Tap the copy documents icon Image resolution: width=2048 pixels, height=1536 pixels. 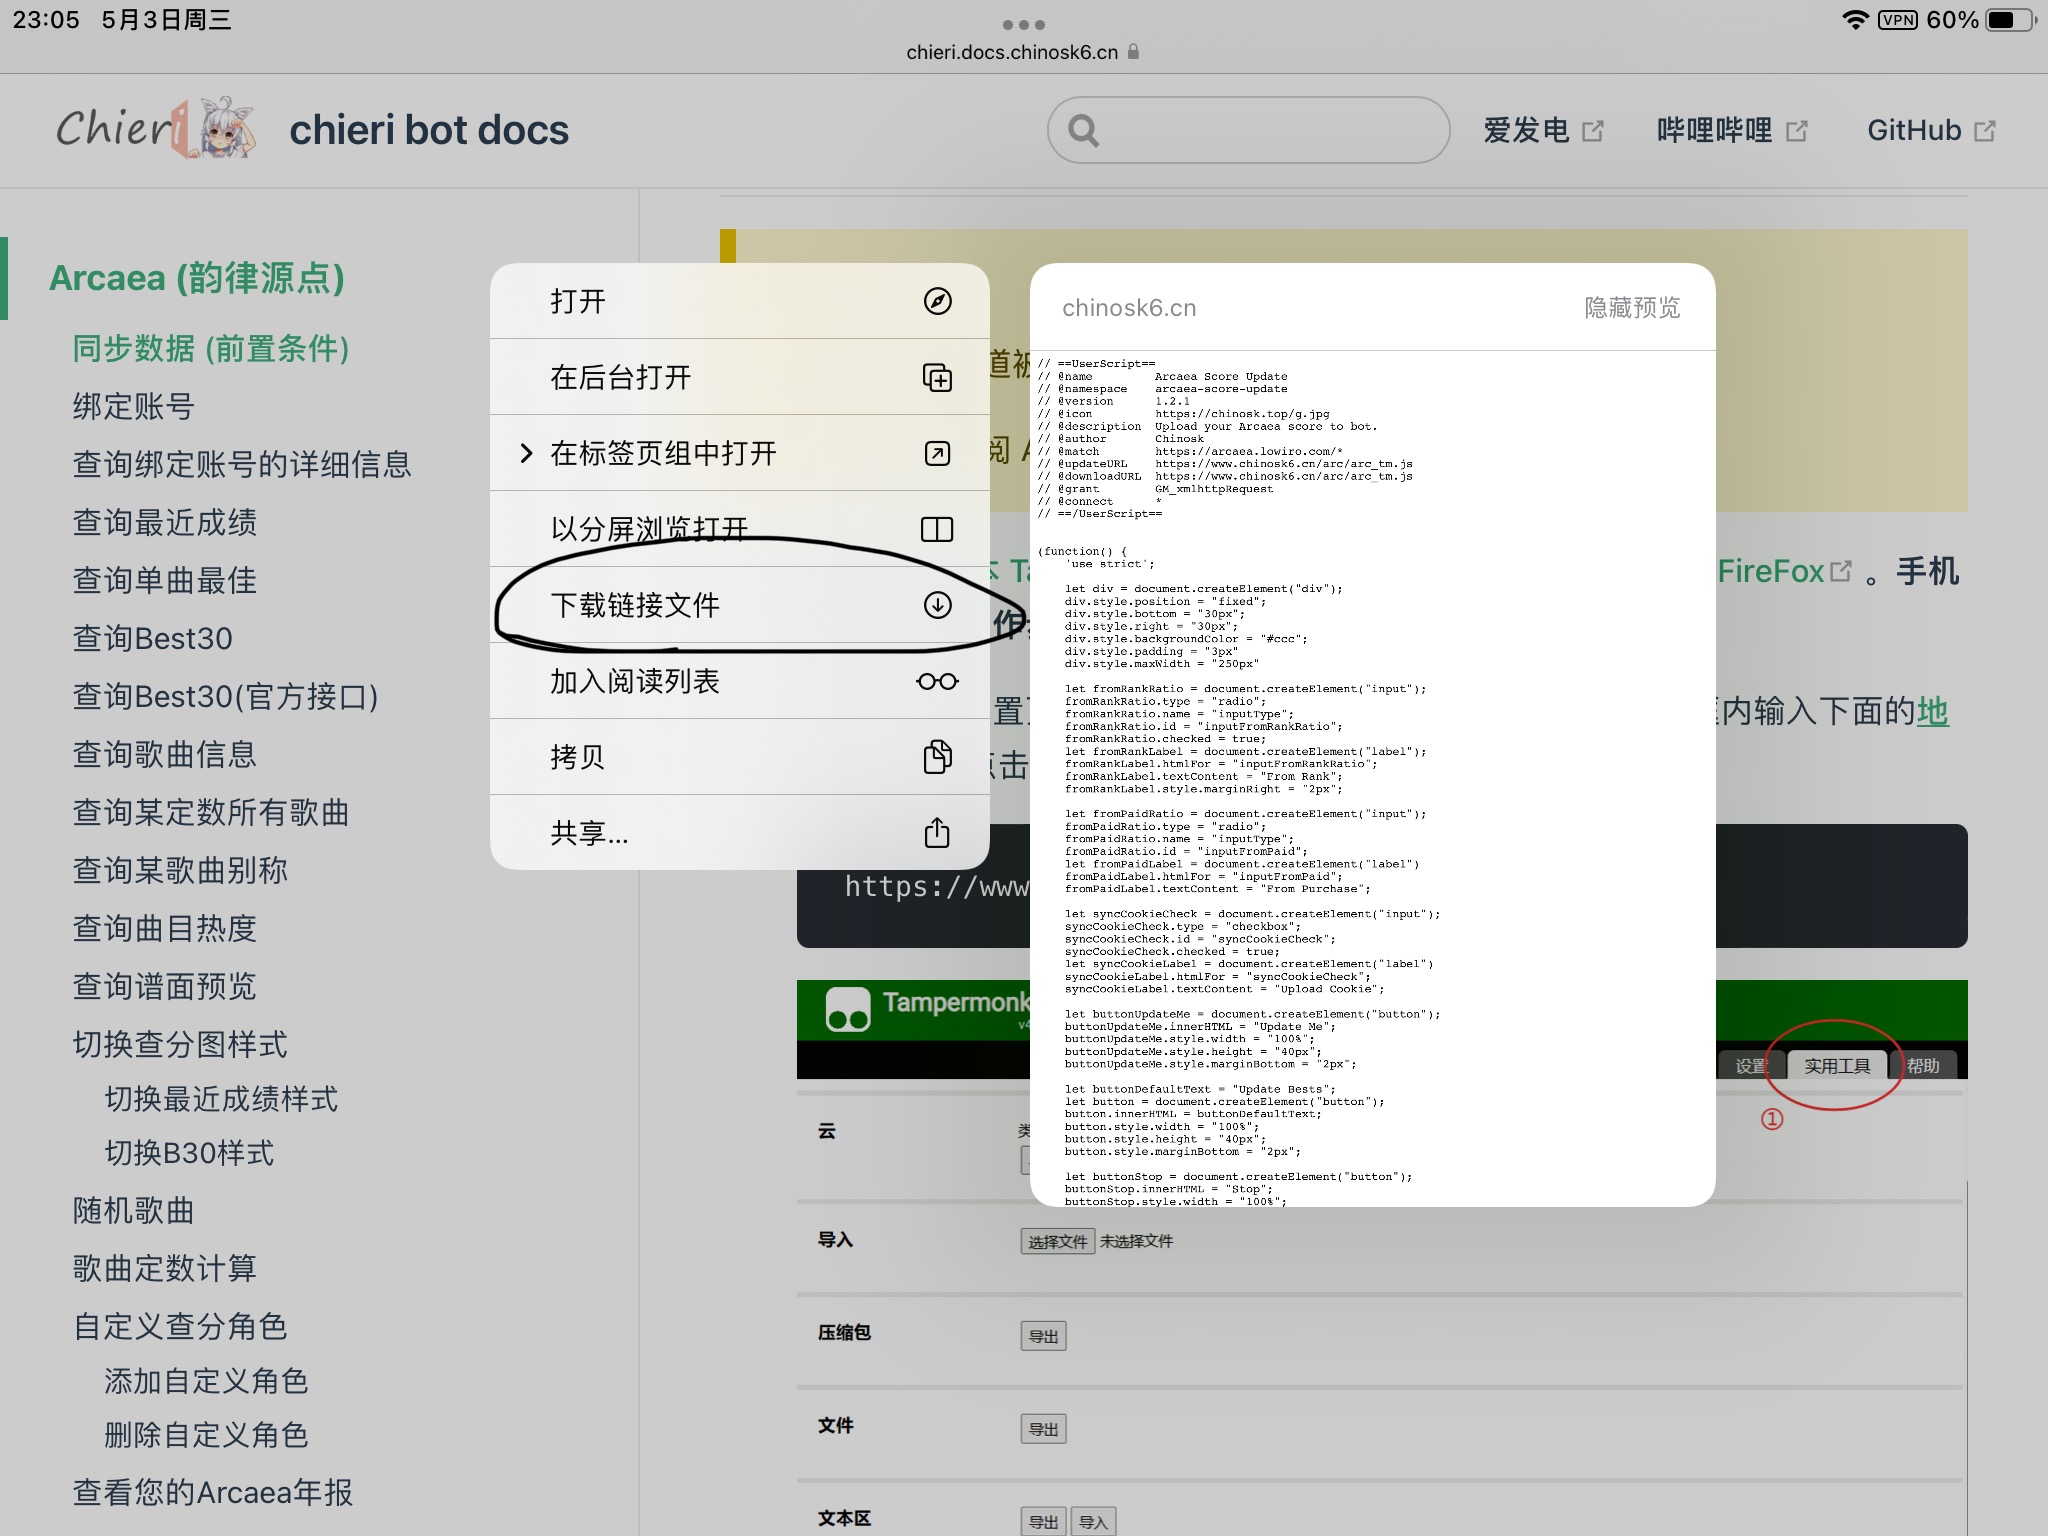pos(937,757)
